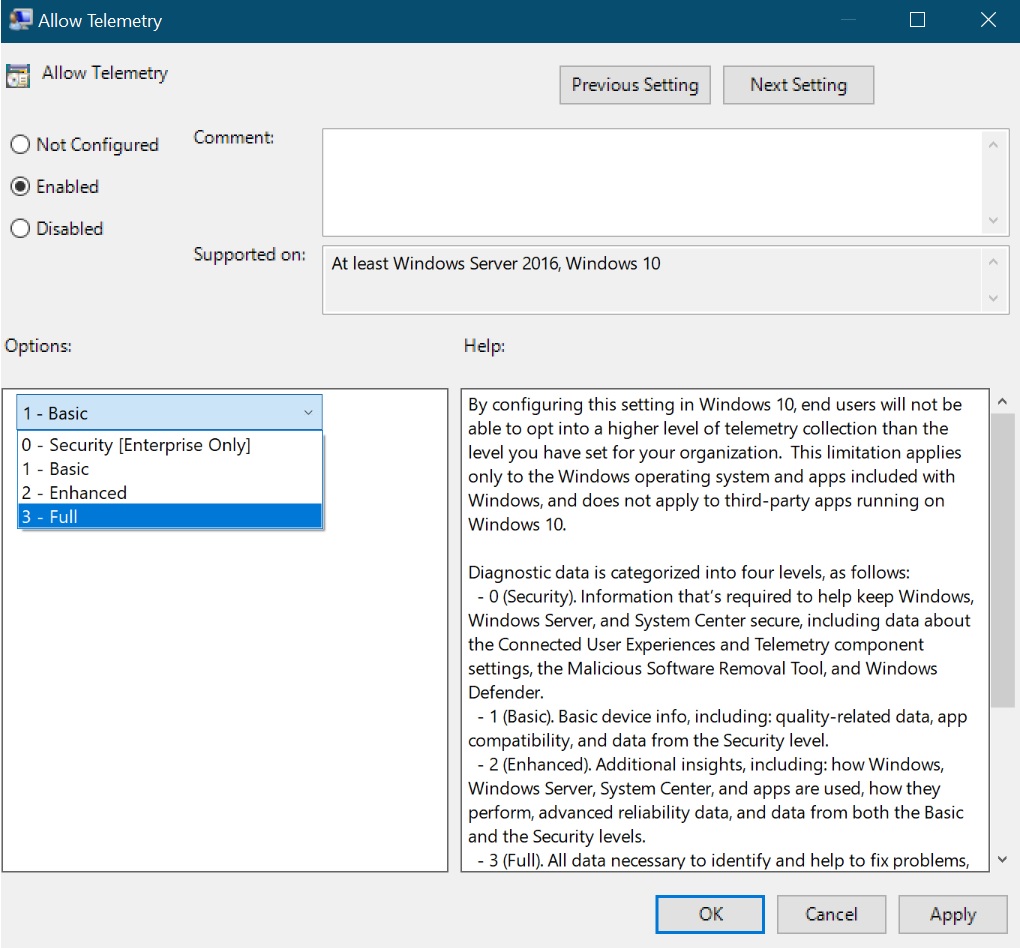Click the 'Comment:' label
Screen dimensions: 1020x948
234,137
